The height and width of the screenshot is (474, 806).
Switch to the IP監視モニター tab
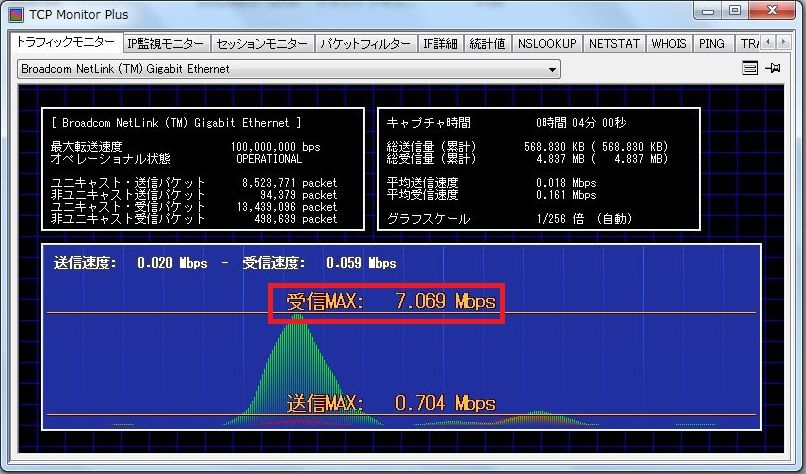(166, 44)
